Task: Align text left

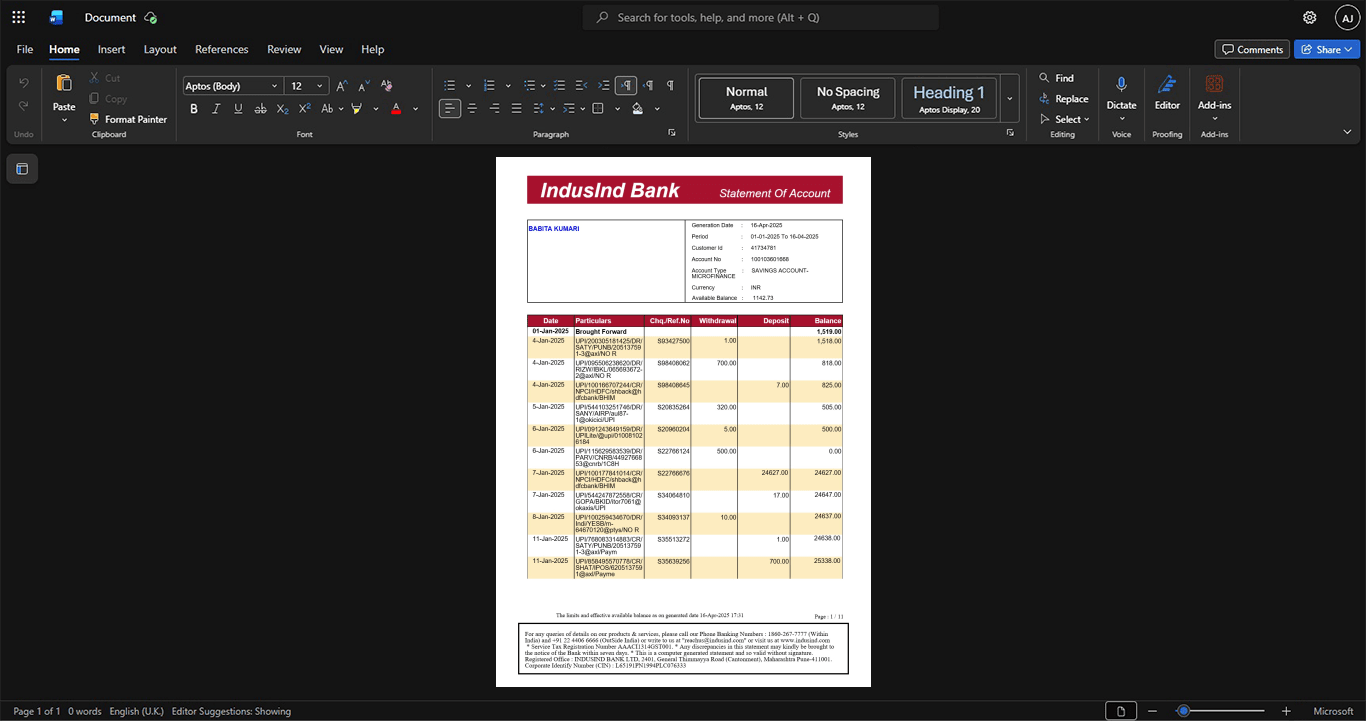Action: (450, 108)
